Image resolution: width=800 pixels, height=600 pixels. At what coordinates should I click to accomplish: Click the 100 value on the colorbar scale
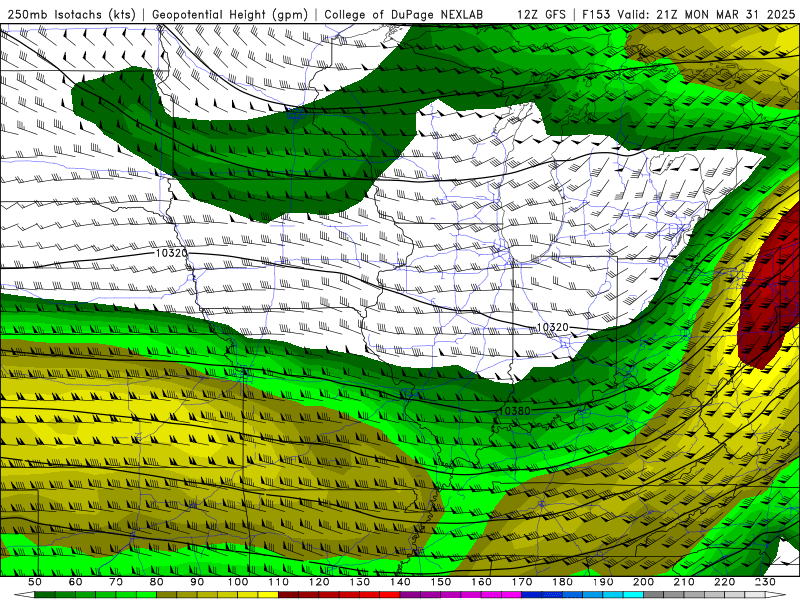click(x=238, y=582)
